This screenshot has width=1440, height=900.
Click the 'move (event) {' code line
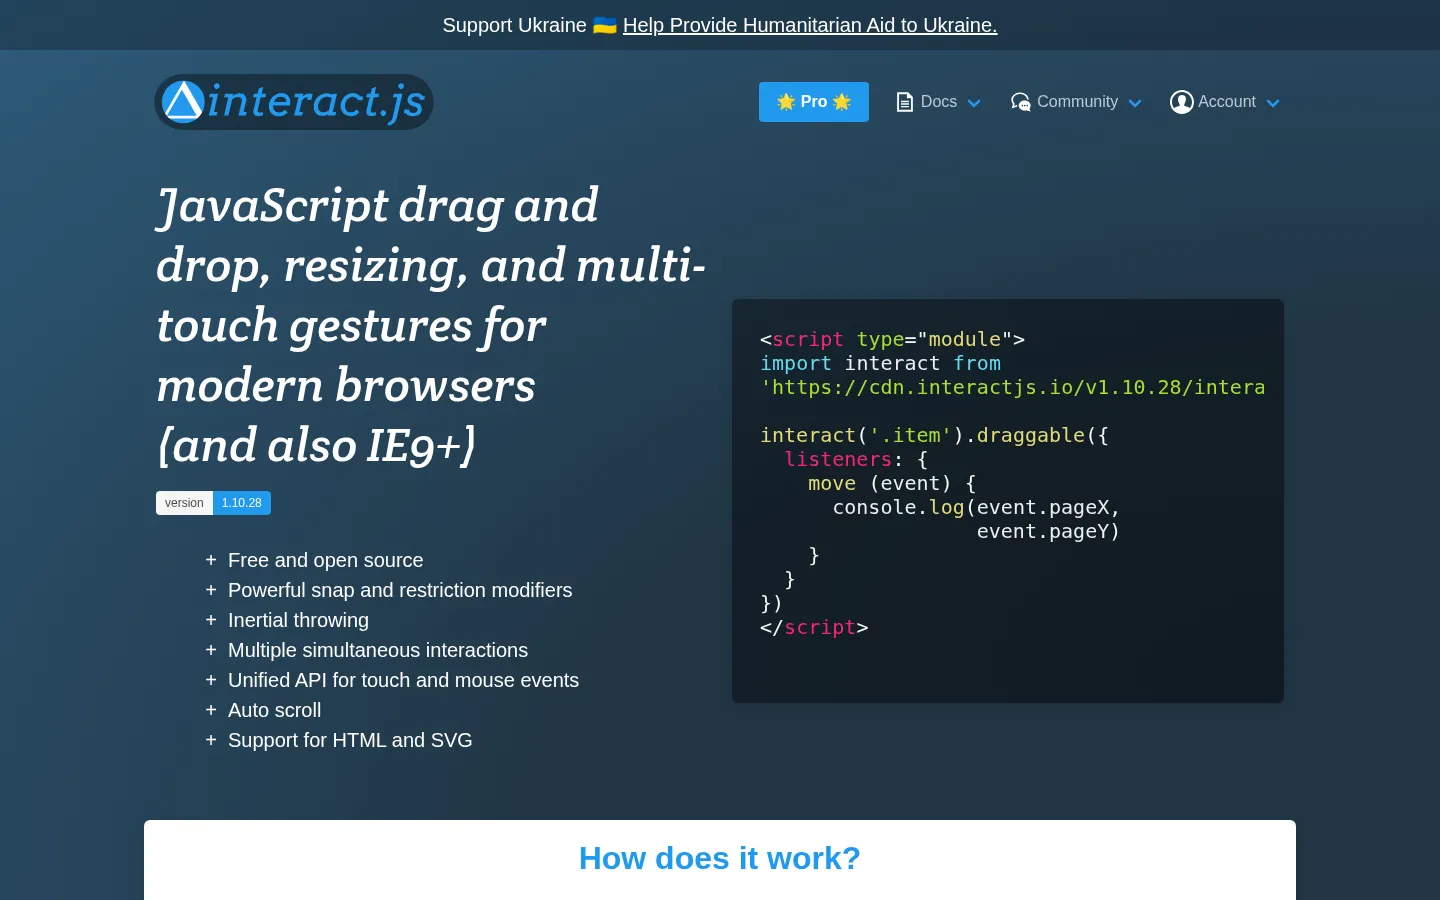coord(892,483)
